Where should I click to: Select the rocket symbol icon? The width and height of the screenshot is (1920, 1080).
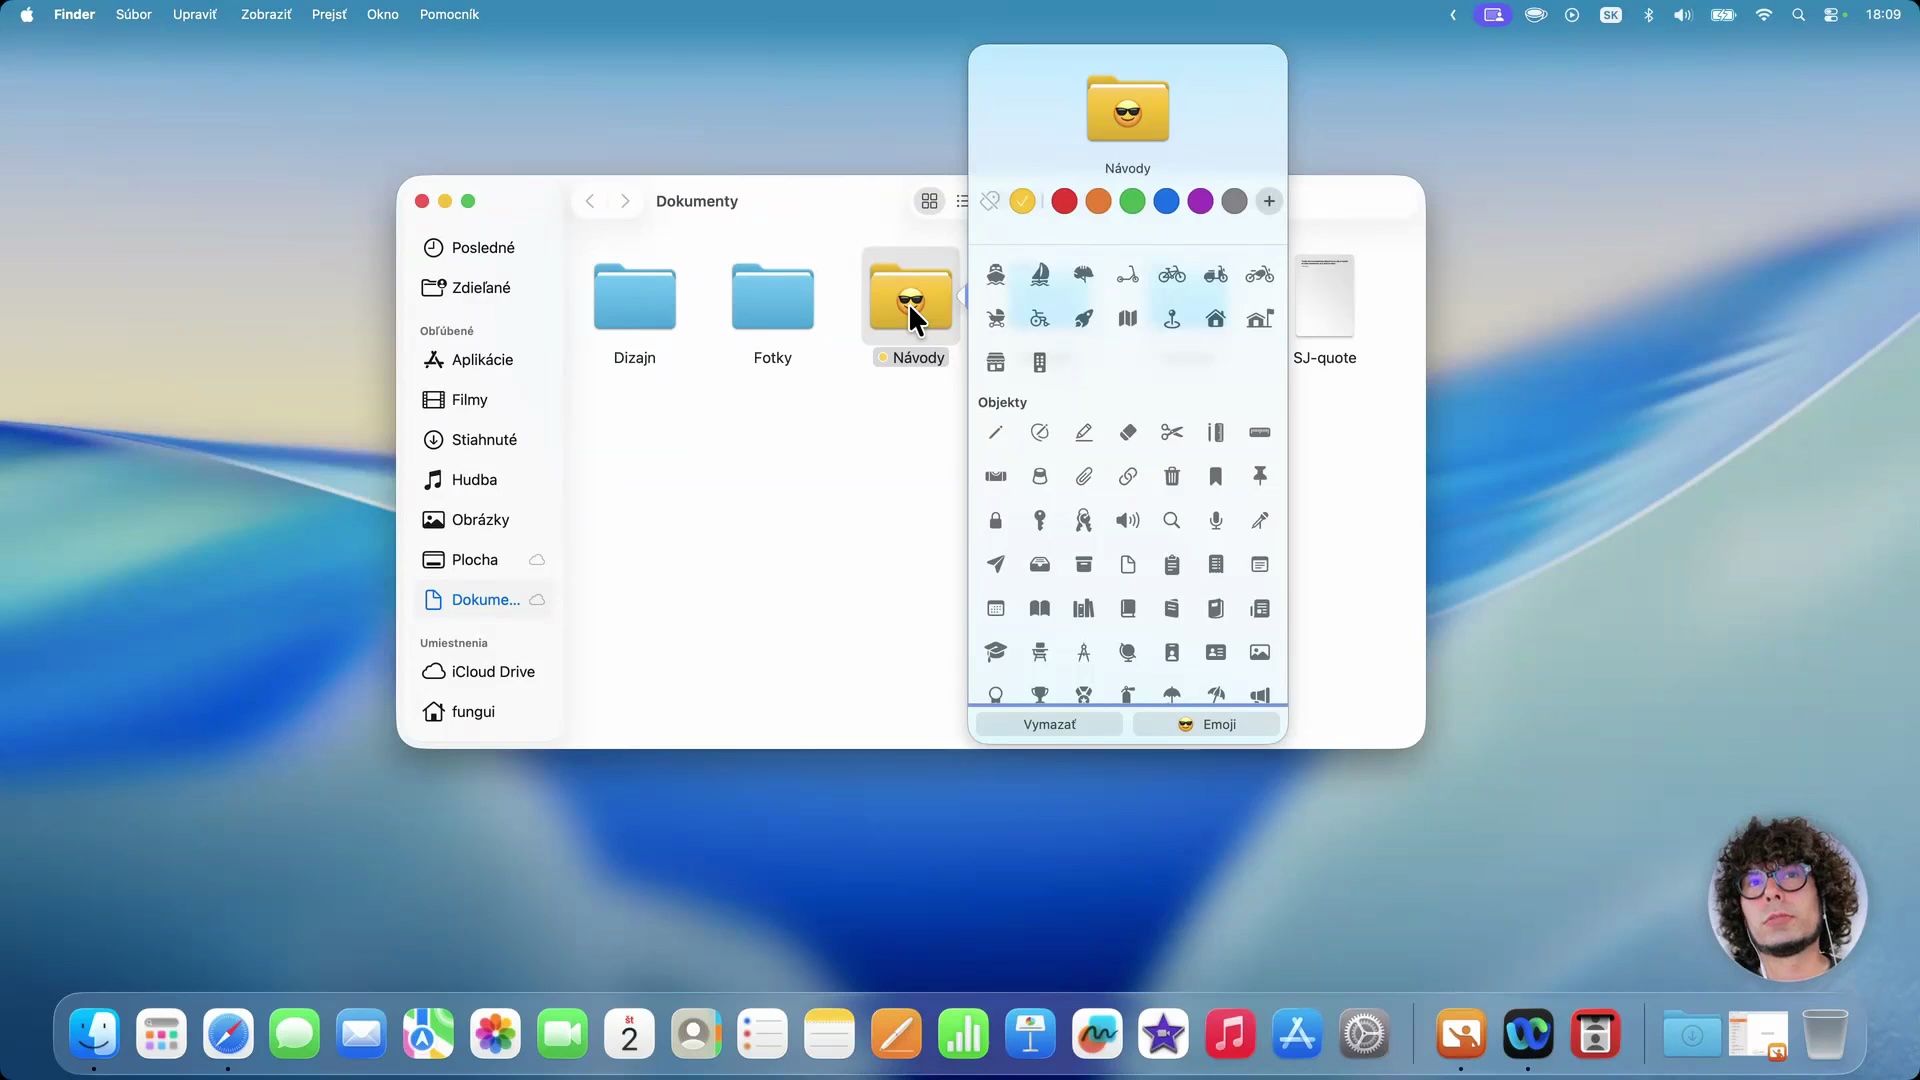click(1083, 318)
